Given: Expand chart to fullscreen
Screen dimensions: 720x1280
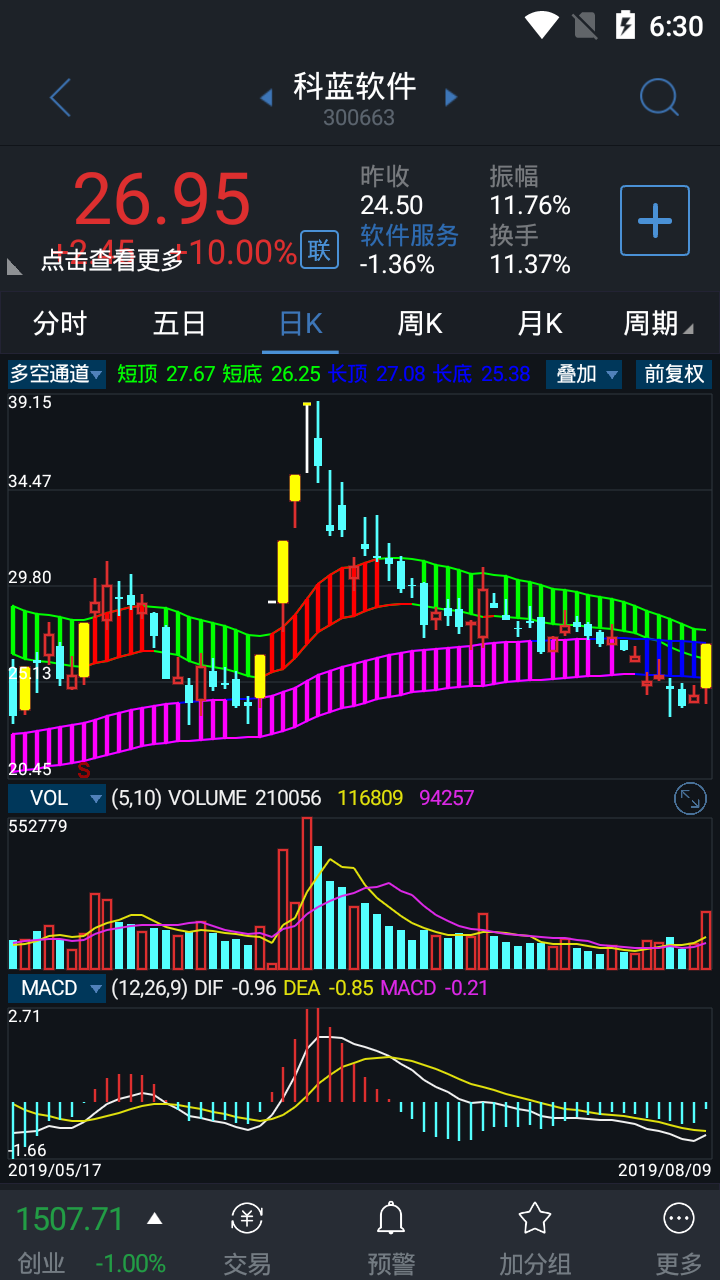Looking at the screenshot, I should pos(690,798).
